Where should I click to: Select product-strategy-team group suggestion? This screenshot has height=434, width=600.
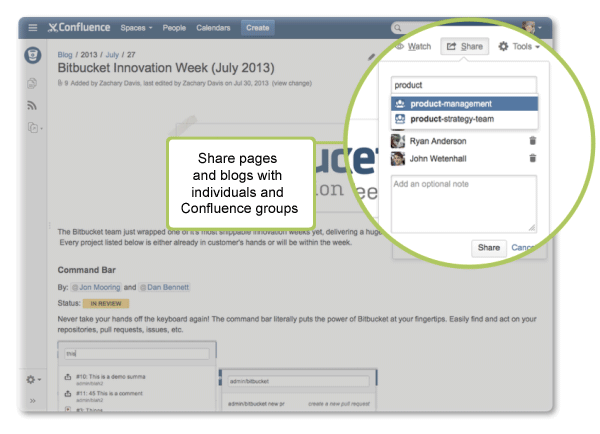pos(464,119)
